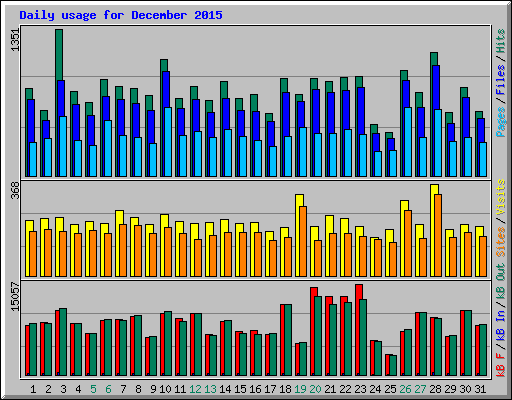The image size is (512, 400).
Task: Click the green weekend day label "27"
Action: point(420,389)
